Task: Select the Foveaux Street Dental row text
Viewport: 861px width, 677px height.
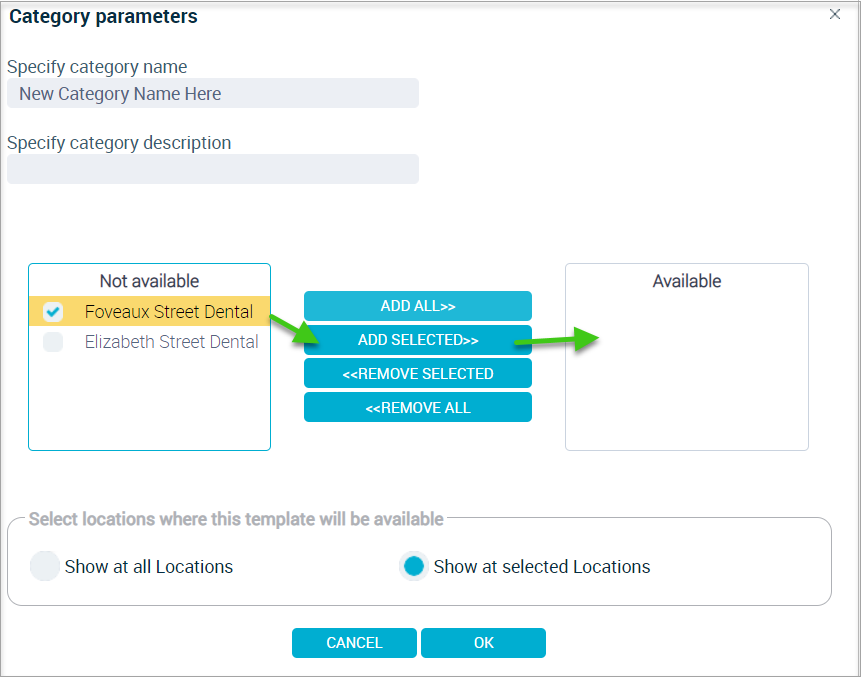Action: (x=169, y=312)
